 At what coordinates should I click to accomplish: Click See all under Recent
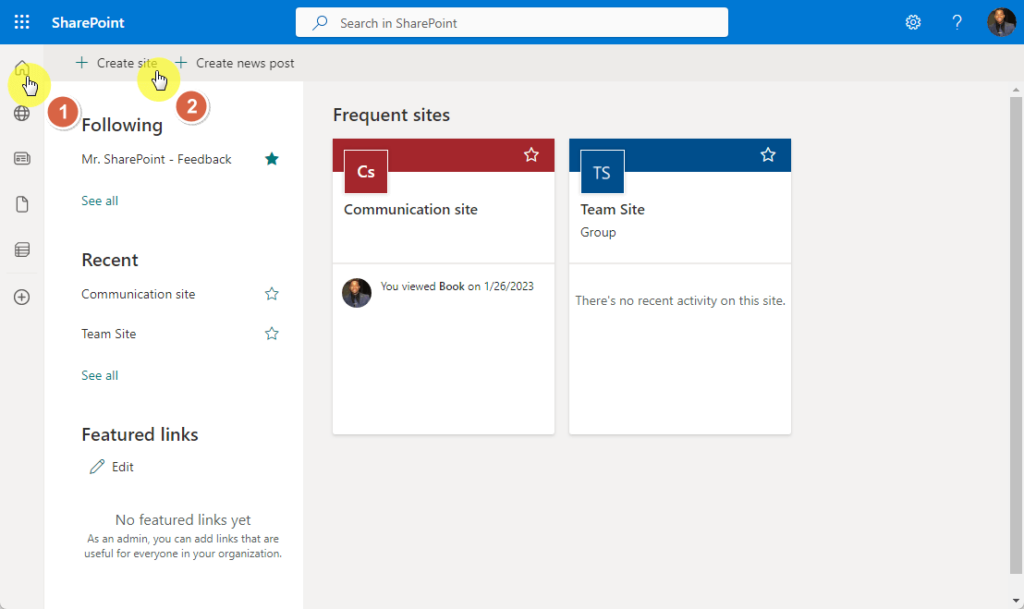pos(99,375)
